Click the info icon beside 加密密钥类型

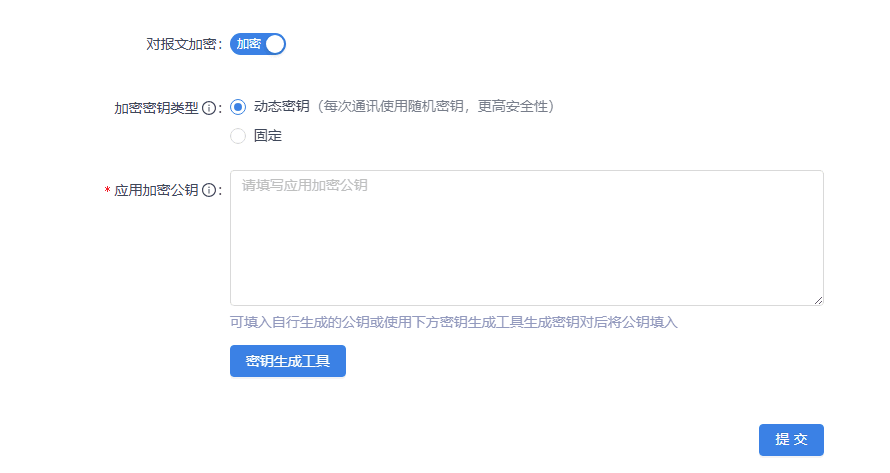(x=209, y=108)
